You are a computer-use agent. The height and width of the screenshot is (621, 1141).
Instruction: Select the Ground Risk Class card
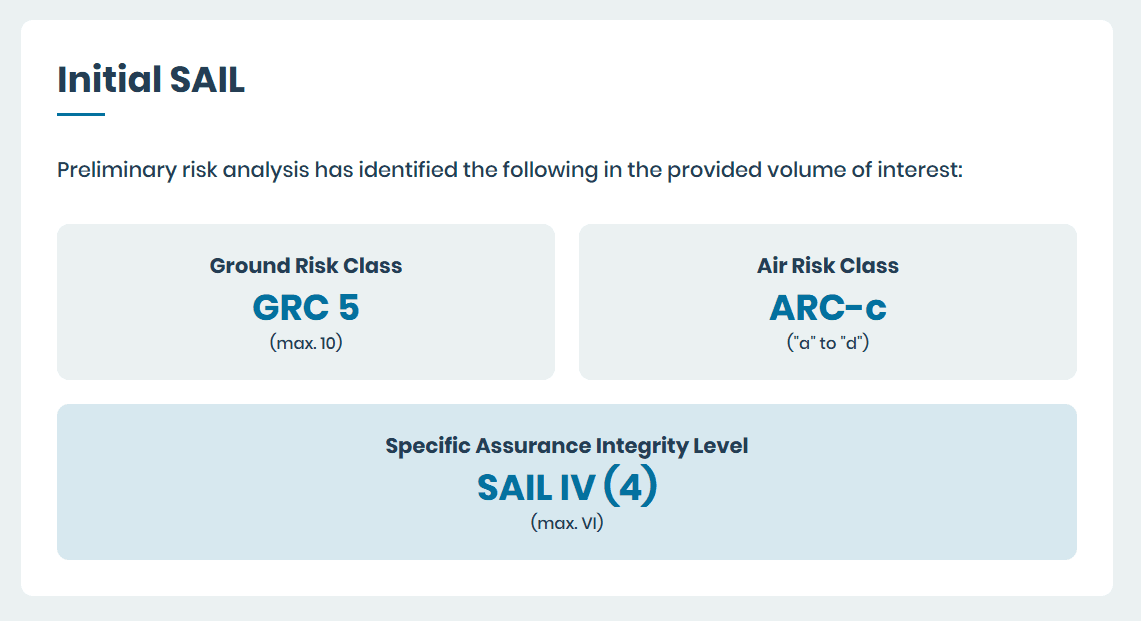[x=306, y=301]
